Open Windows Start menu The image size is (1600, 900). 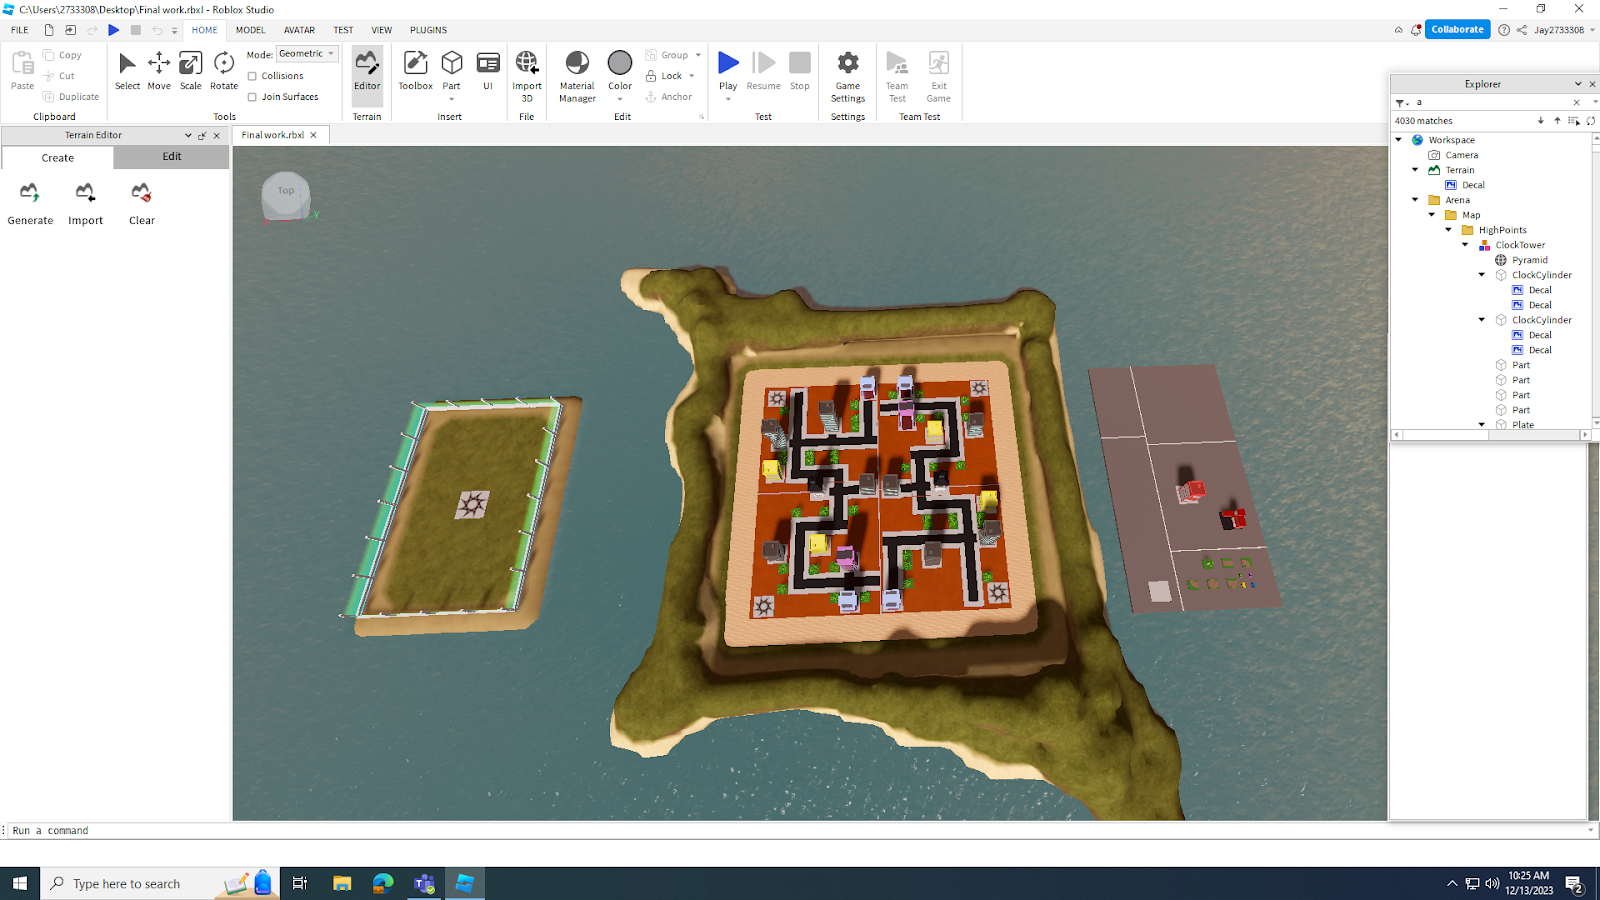click(x=19, y=883)
